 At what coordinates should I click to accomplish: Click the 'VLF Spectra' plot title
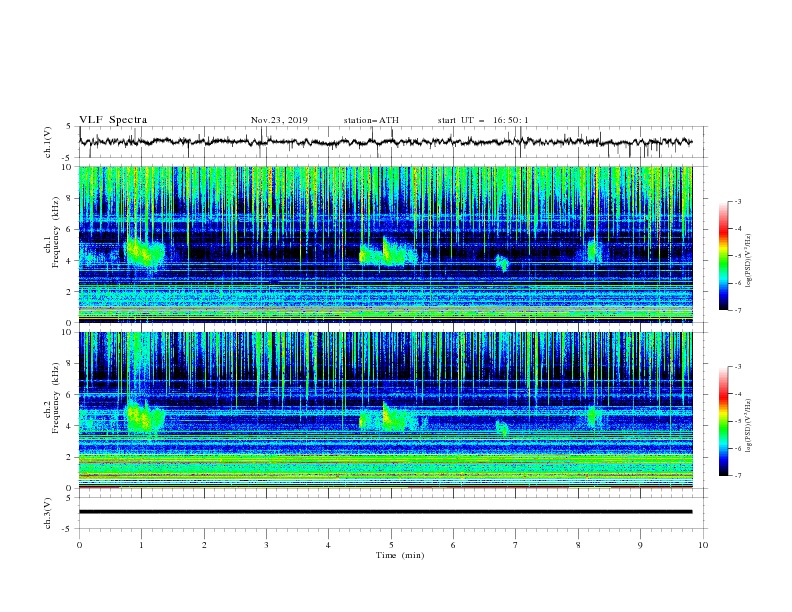(x=113, y=120)
